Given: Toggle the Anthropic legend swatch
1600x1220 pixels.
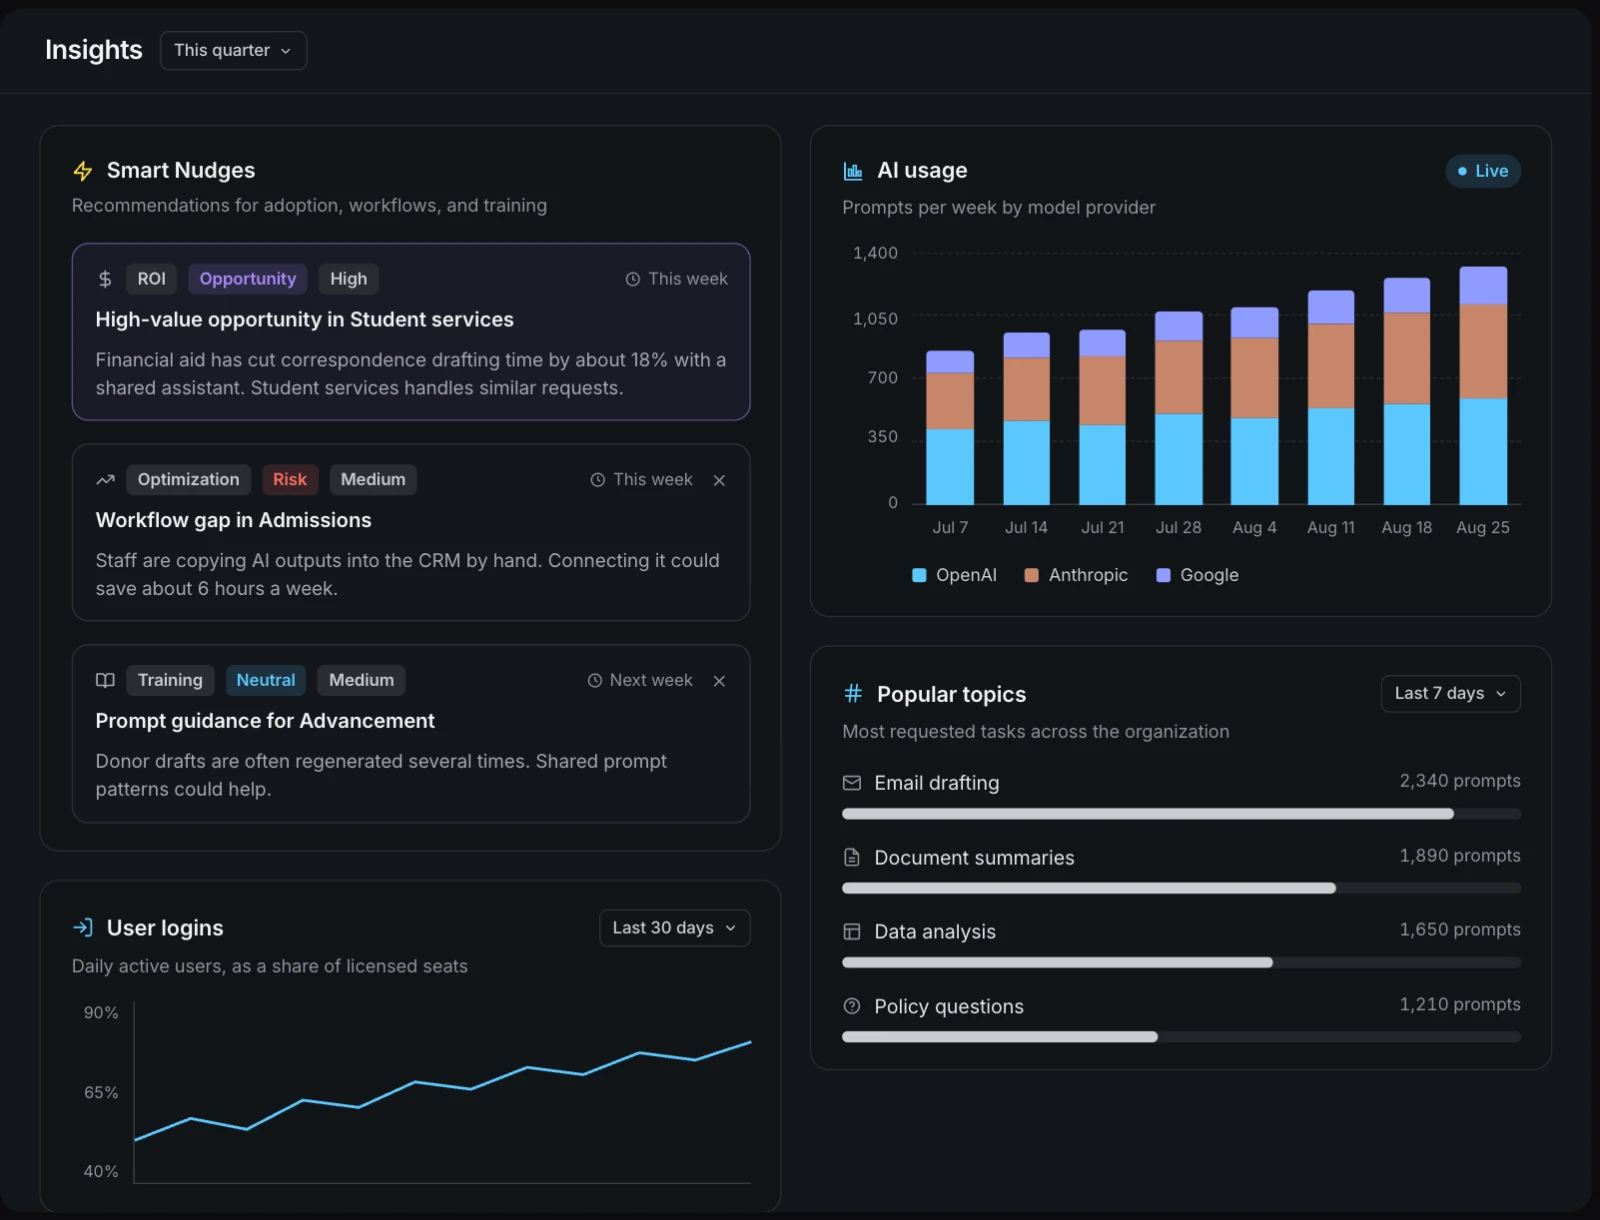Looking at the screenshot, I should pyautogui.click(x=1032, y=575).
